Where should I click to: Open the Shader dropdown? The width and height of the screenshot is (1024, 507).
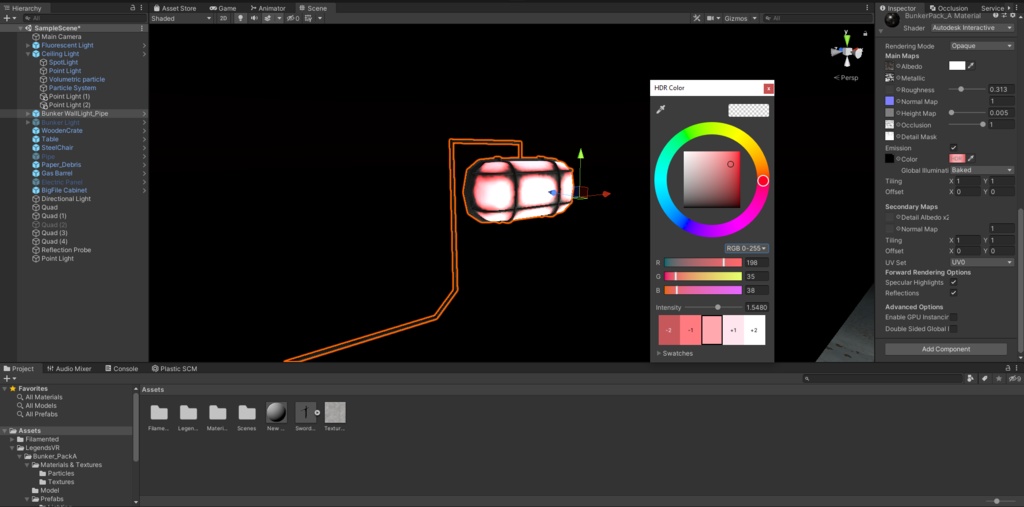(x=972, y=28)
